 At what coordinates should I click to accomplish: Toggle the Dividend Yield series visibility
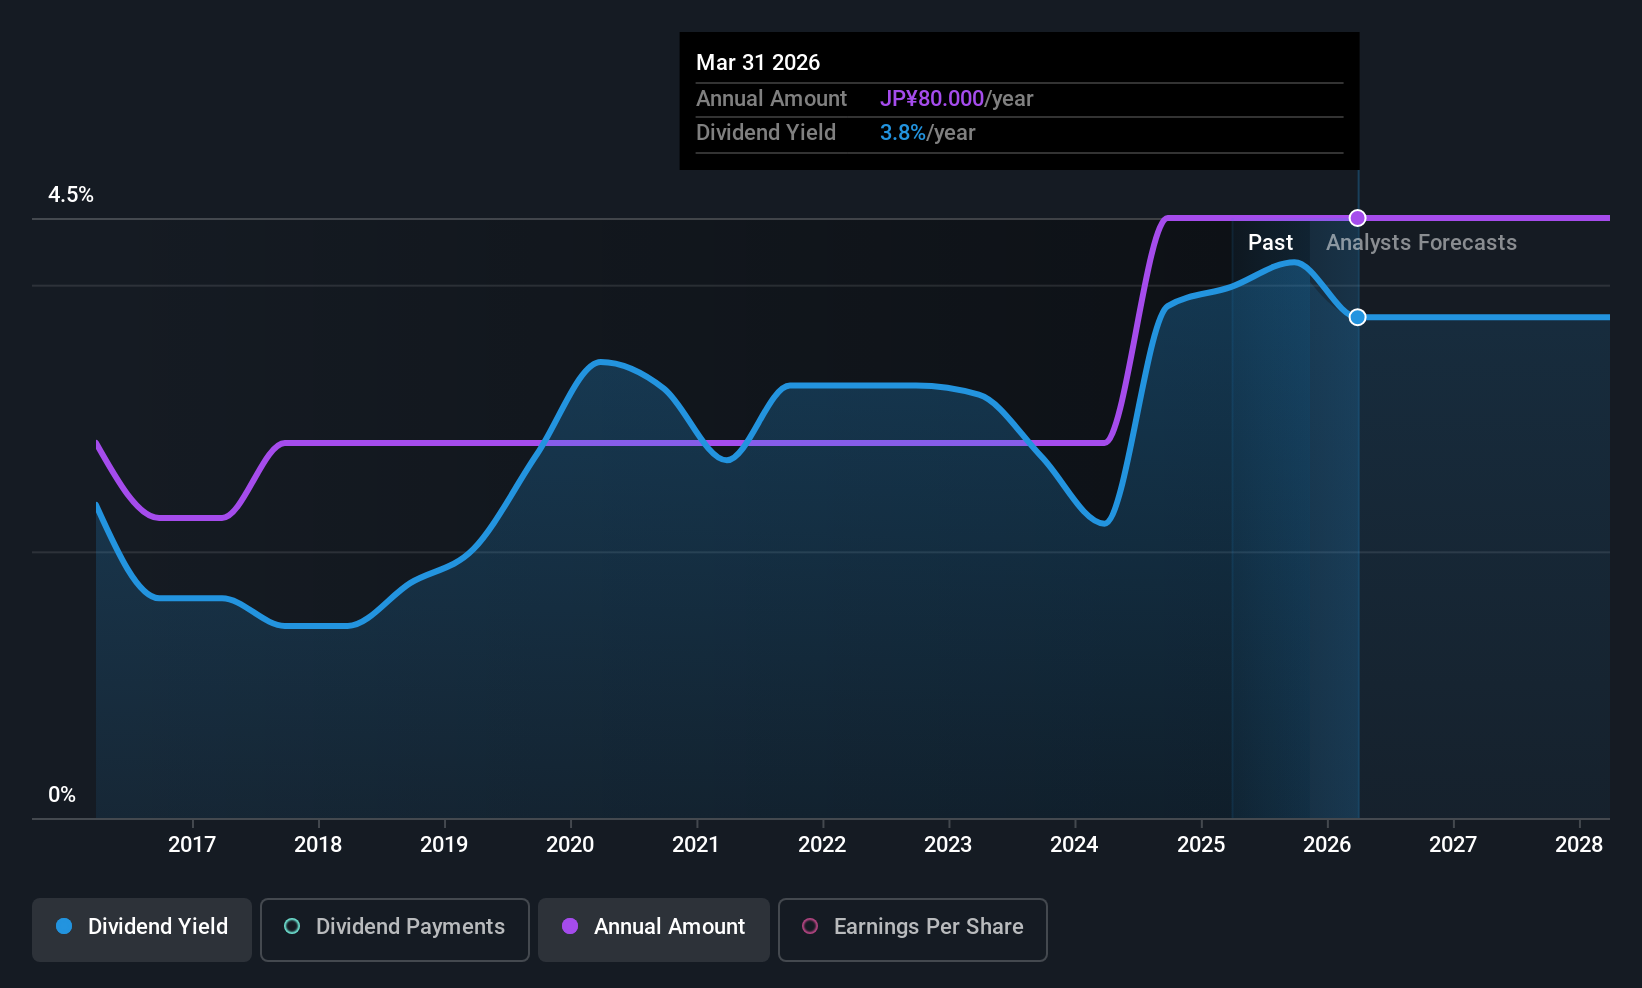tap(141, 929)
